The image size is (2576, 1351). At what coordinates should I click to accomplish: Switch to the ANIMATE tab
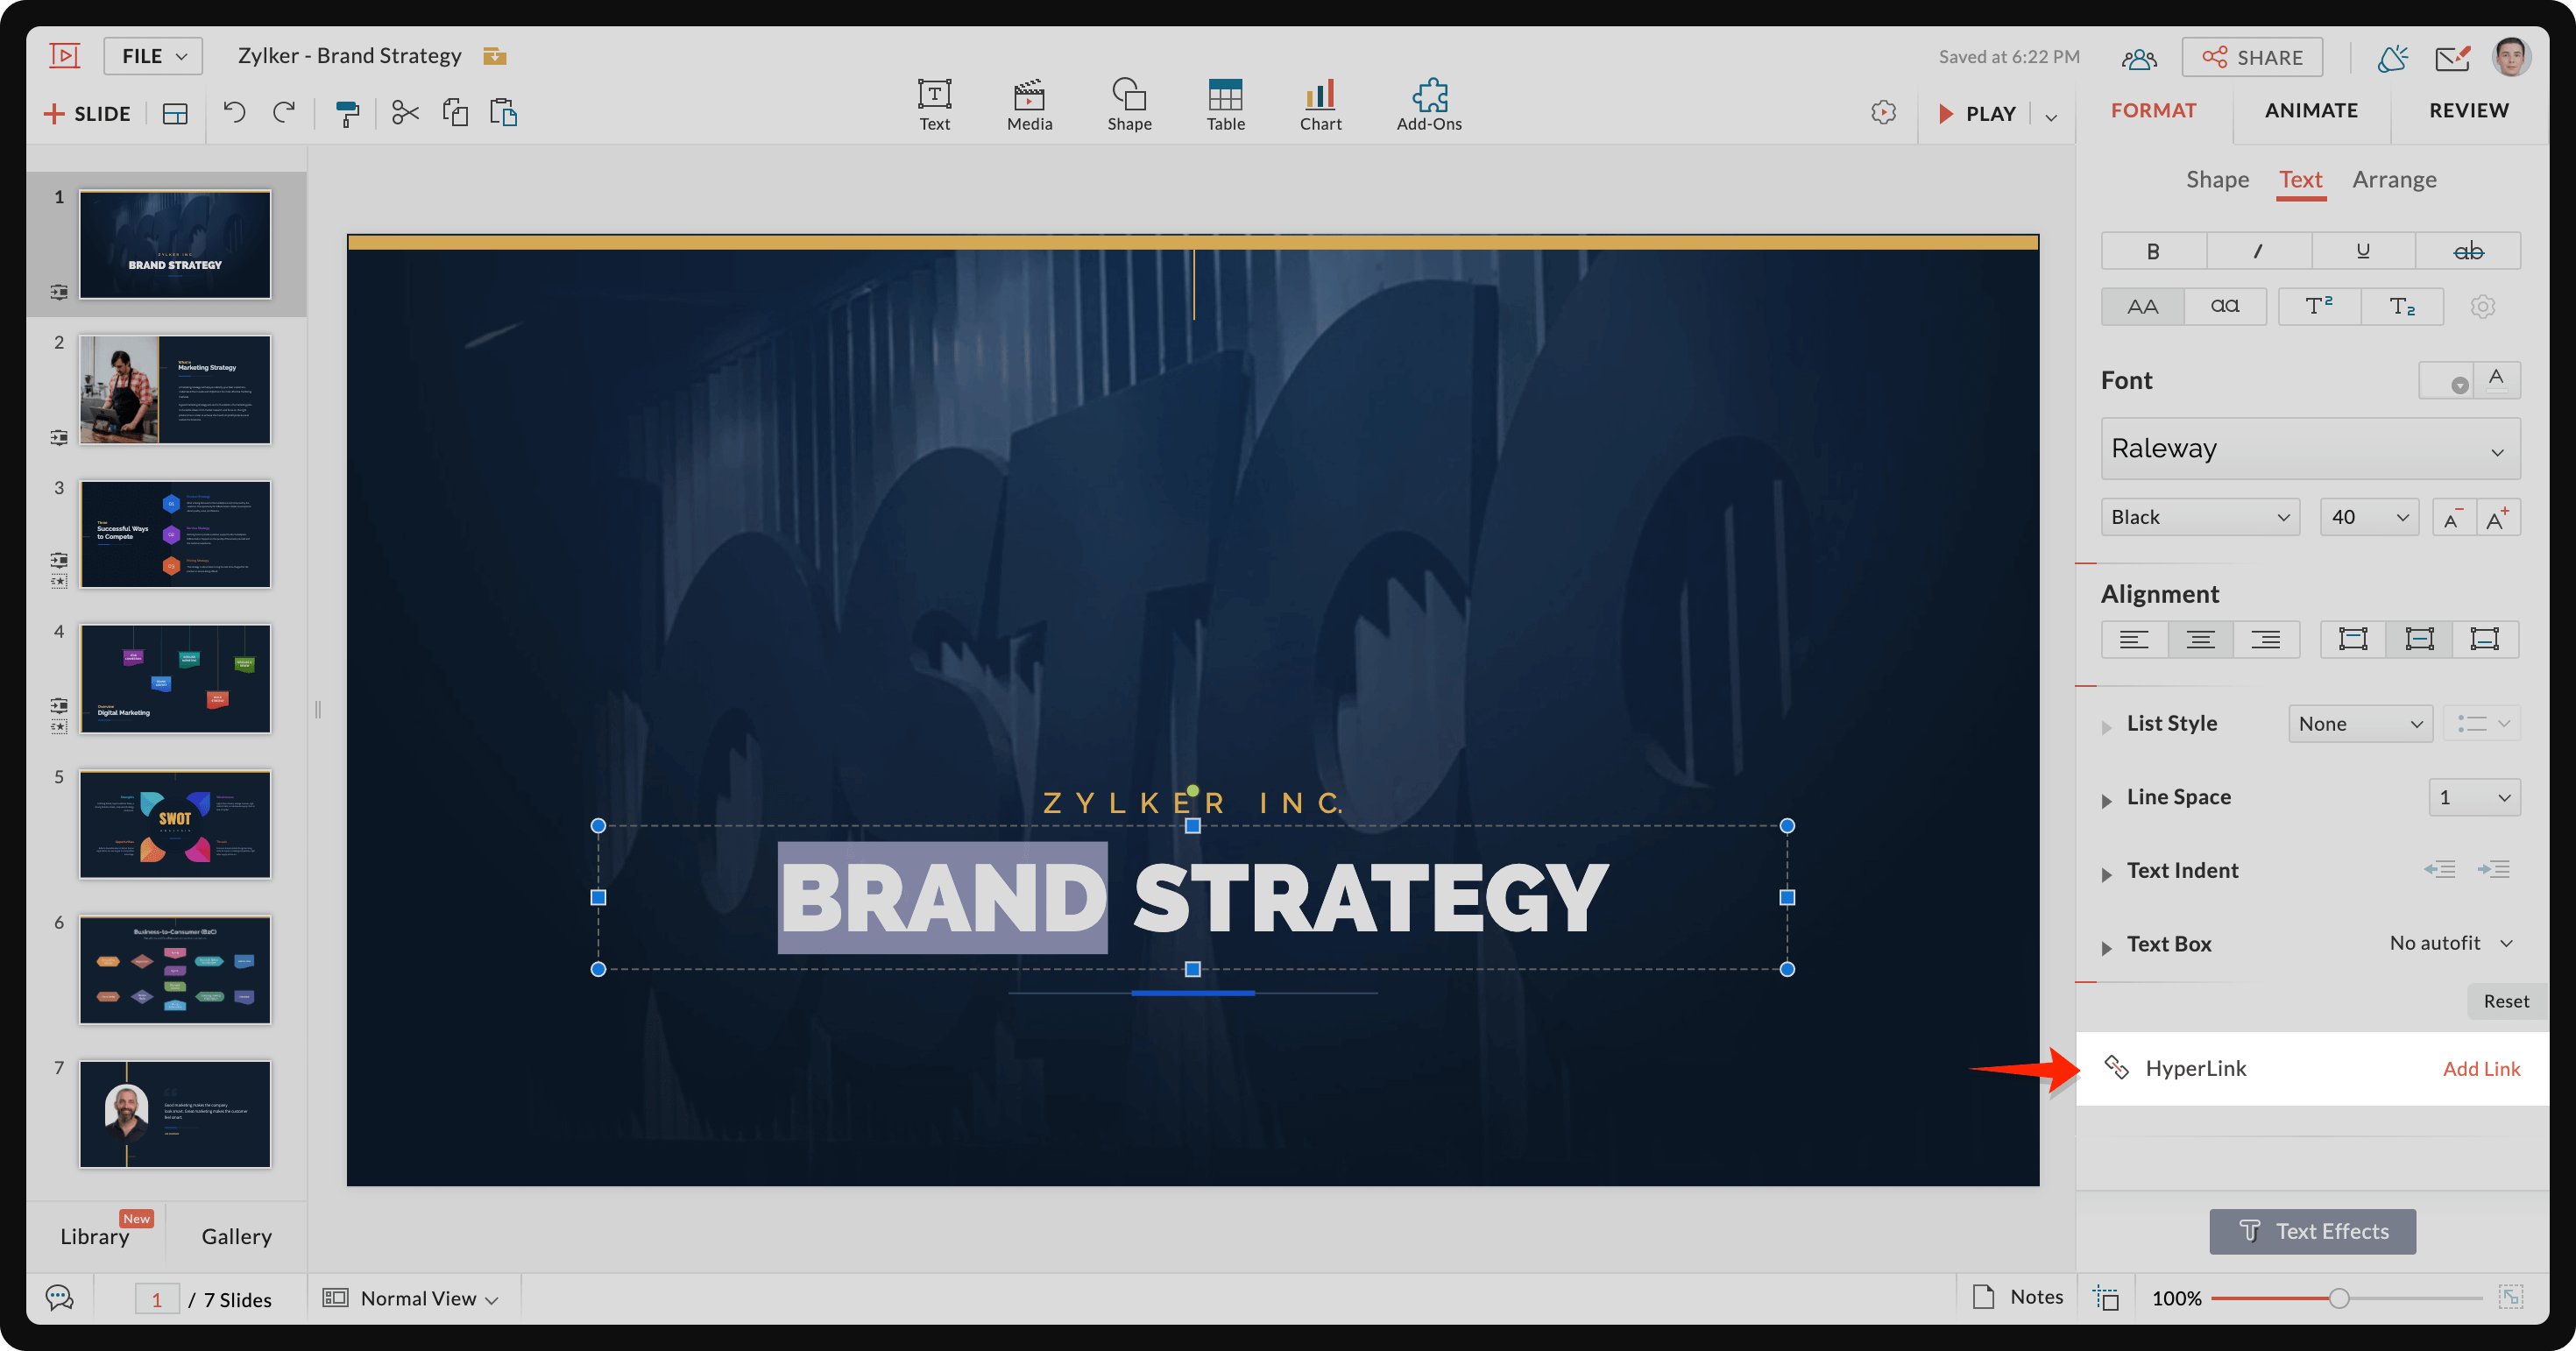pyautogui.click(x=2310, y=111)
